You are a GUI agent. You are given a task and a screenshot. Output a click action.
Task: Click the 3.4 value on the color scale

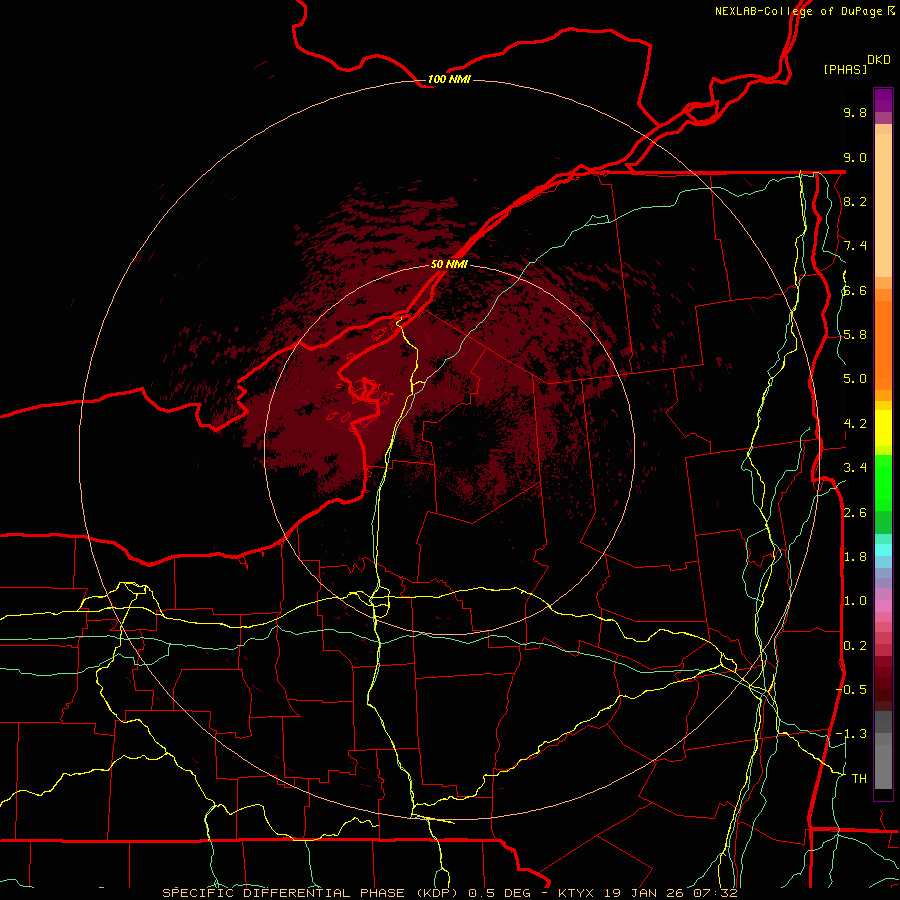(x=855, y=468)
